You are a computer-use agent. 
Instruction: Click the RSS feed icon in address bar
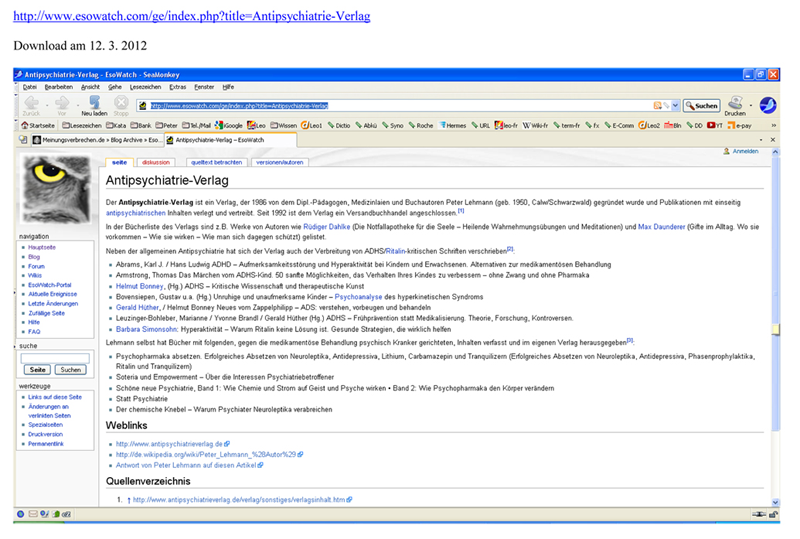(658, 105)
